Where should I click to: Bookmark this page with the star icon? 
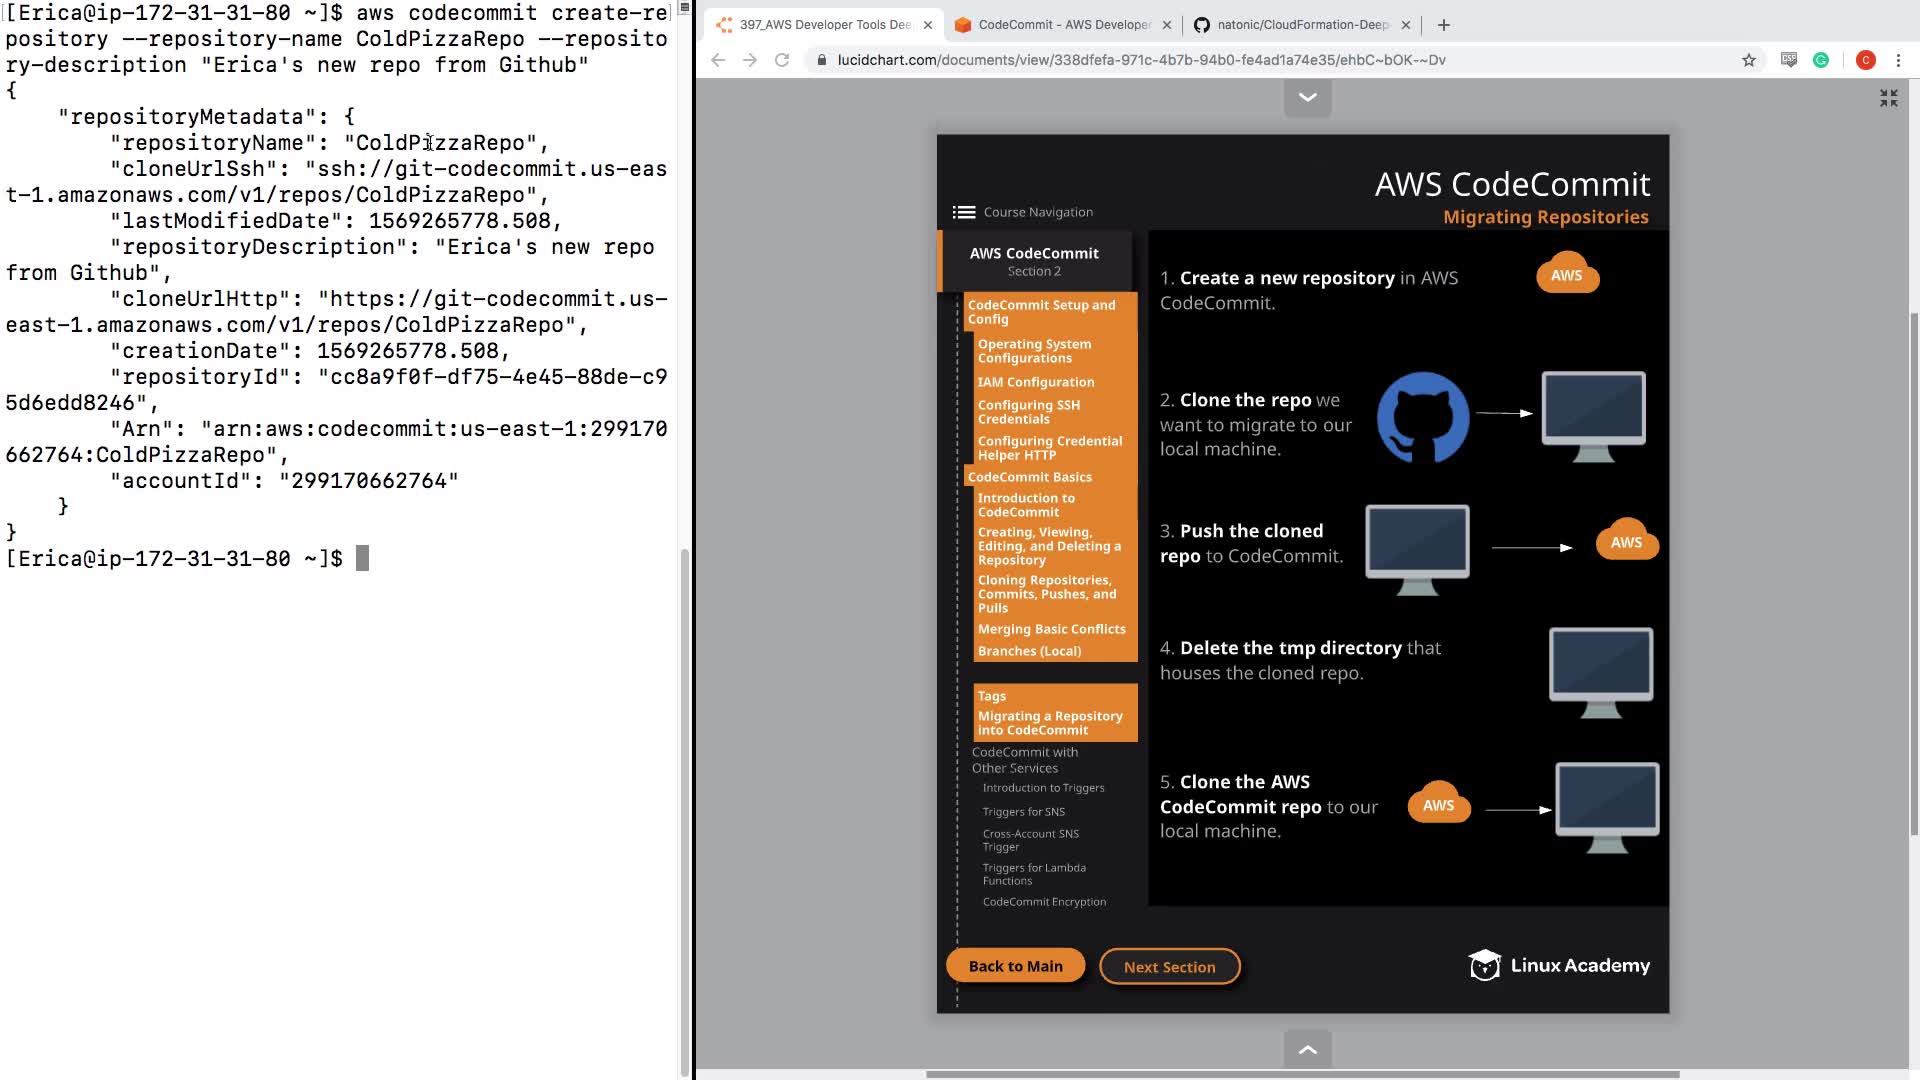(x=1748, y=60)
